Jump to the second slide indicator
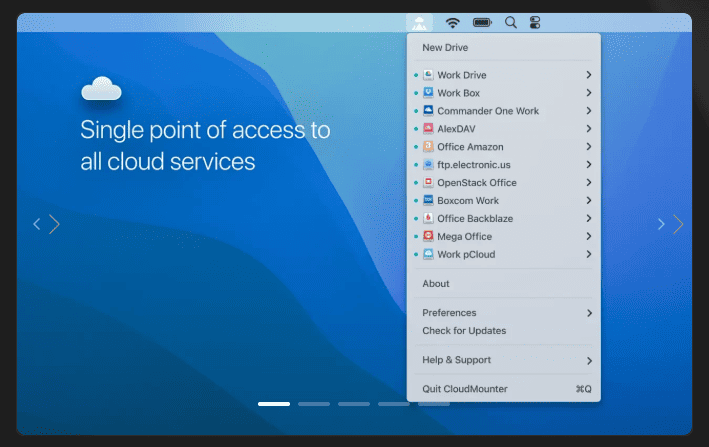Viewport: 709px width, 447px height. pyautogui.click(x=314, y=404)
